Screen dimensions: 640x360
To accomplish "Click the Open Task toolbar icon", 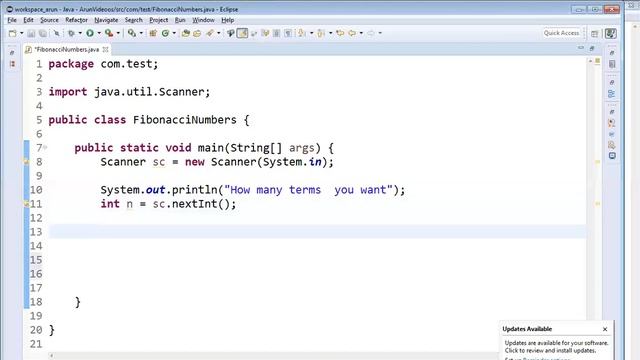I will (x=197, y=33).
